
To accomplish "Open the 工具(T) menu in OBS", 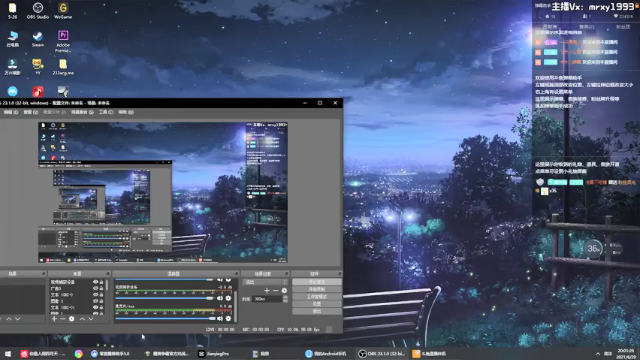I will tap(106, 112).
